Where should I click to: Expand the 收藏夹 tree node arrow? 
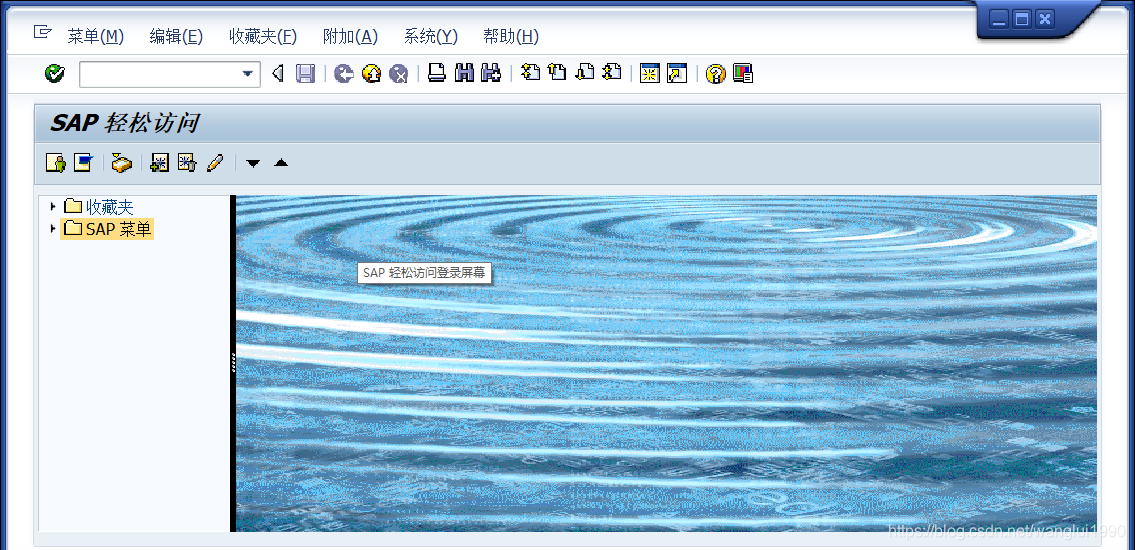53,206
